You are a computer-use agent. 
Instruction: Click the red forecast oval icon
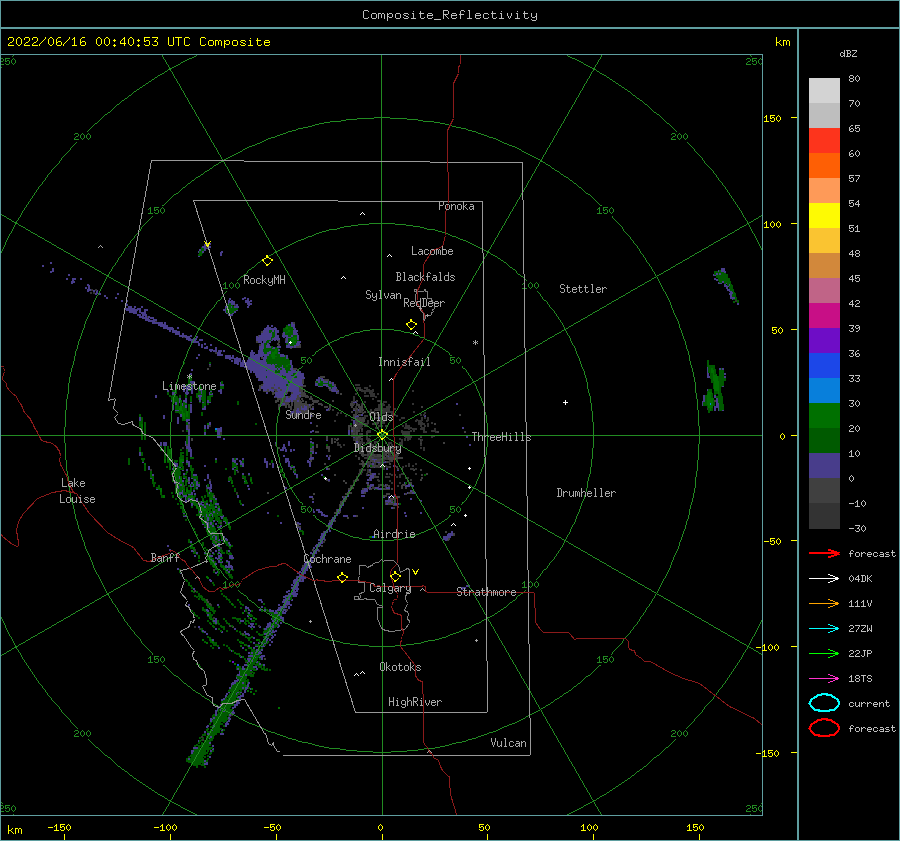(824, 728)
